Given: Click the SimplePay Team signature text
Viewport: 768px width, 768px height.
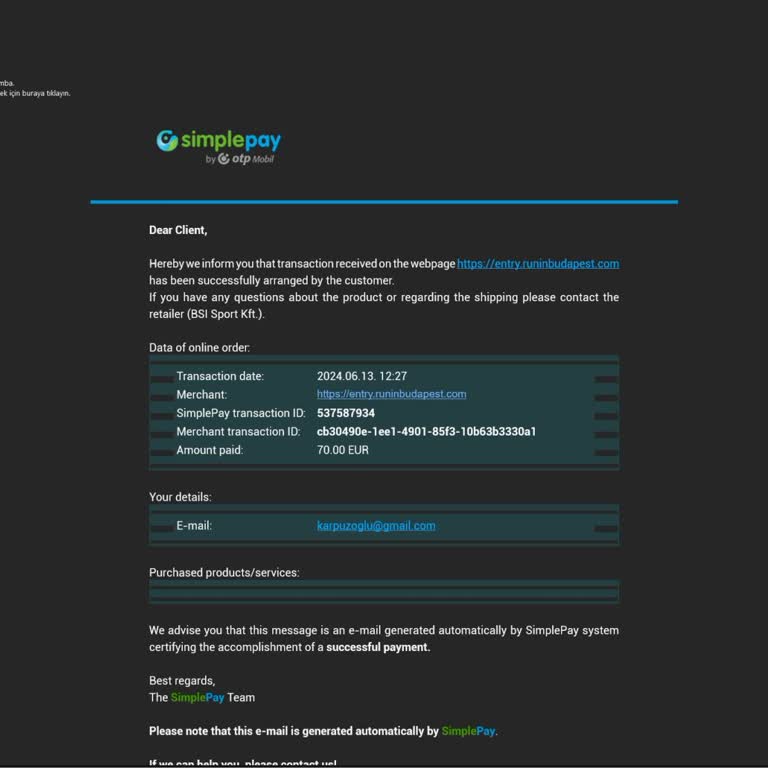Looking at the screenshot, I should click(202, 697).
